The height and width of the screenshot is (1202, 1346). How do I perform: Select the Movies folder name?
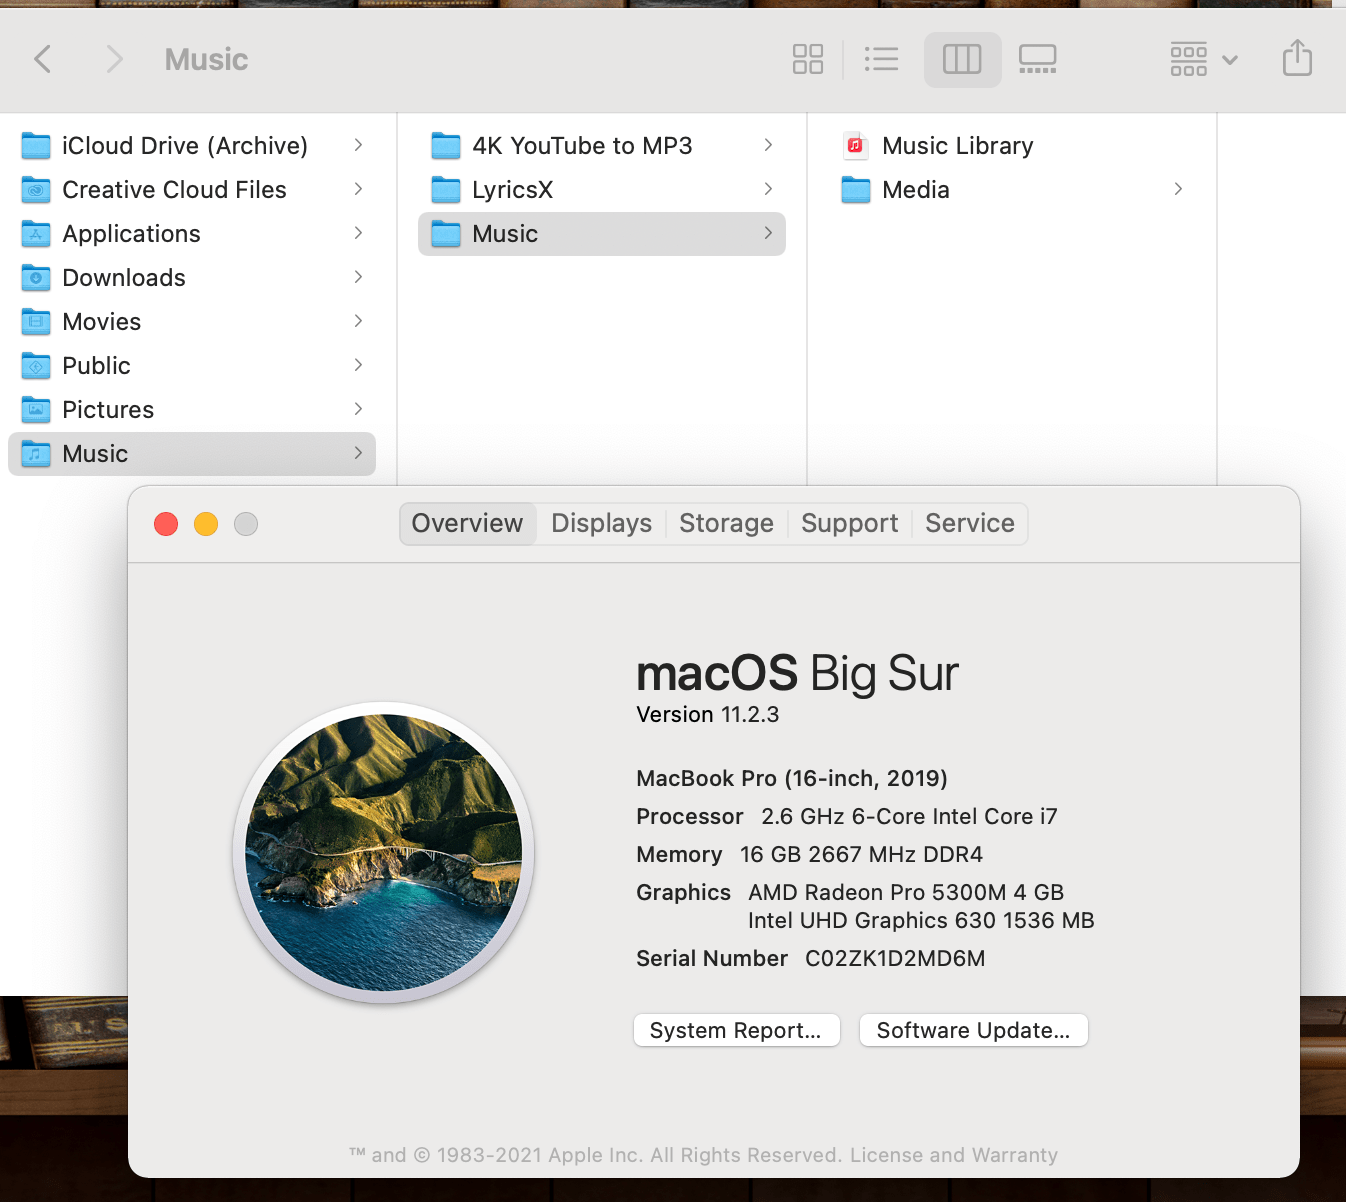(101, 322)
